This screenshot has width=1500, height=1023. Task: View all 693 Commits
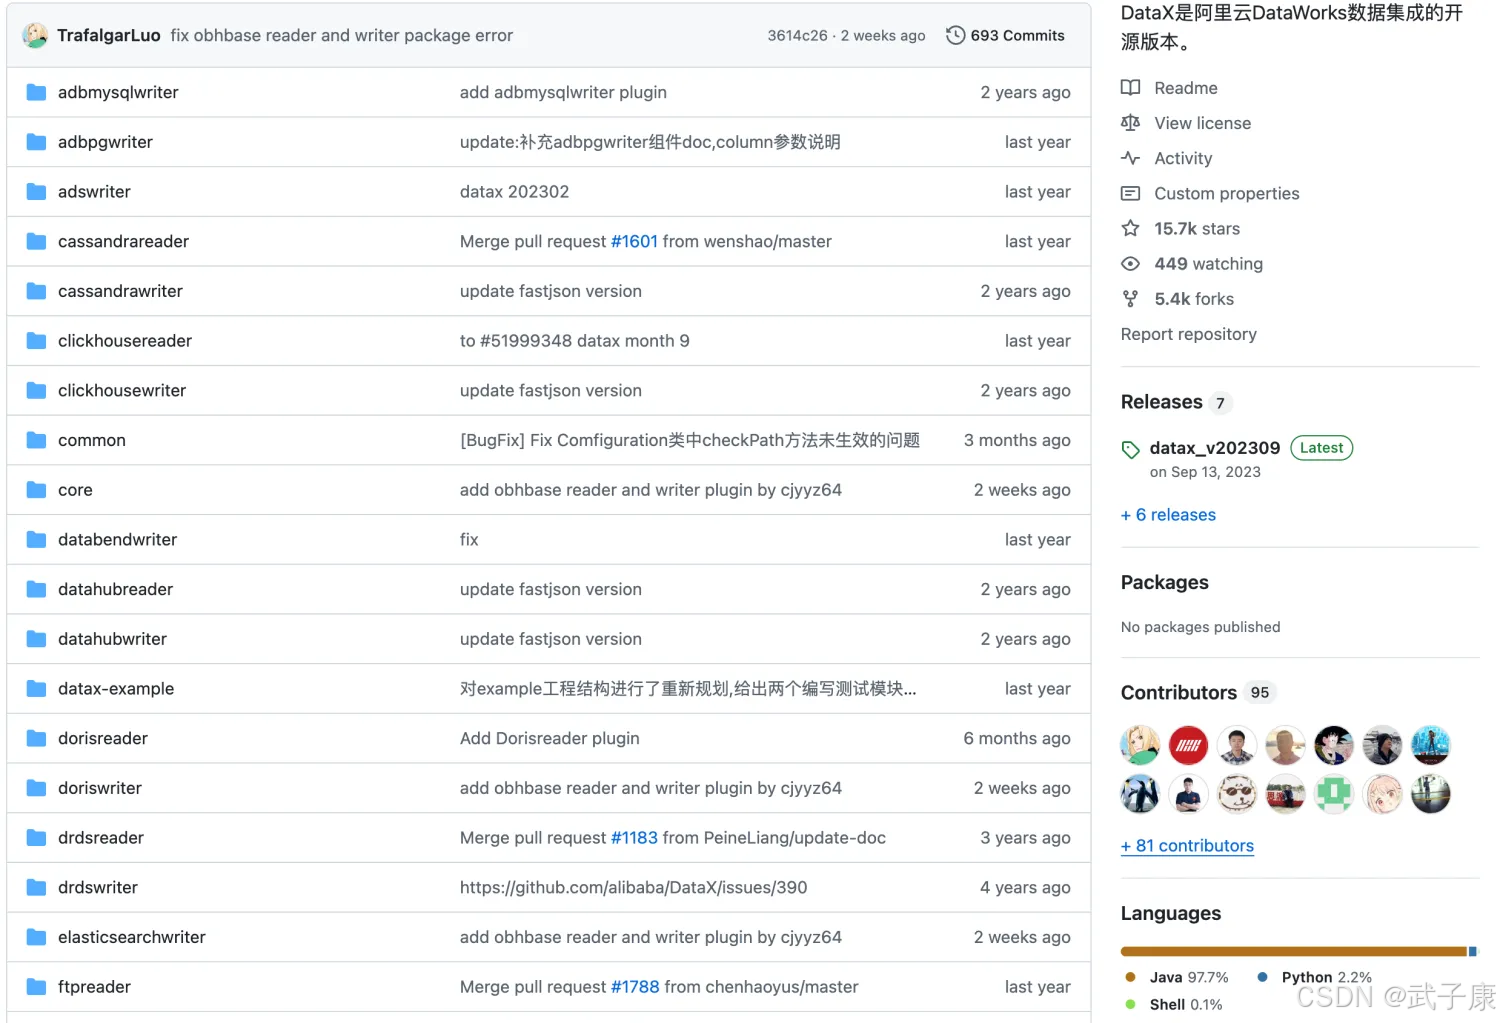[x=1016, y=35]
